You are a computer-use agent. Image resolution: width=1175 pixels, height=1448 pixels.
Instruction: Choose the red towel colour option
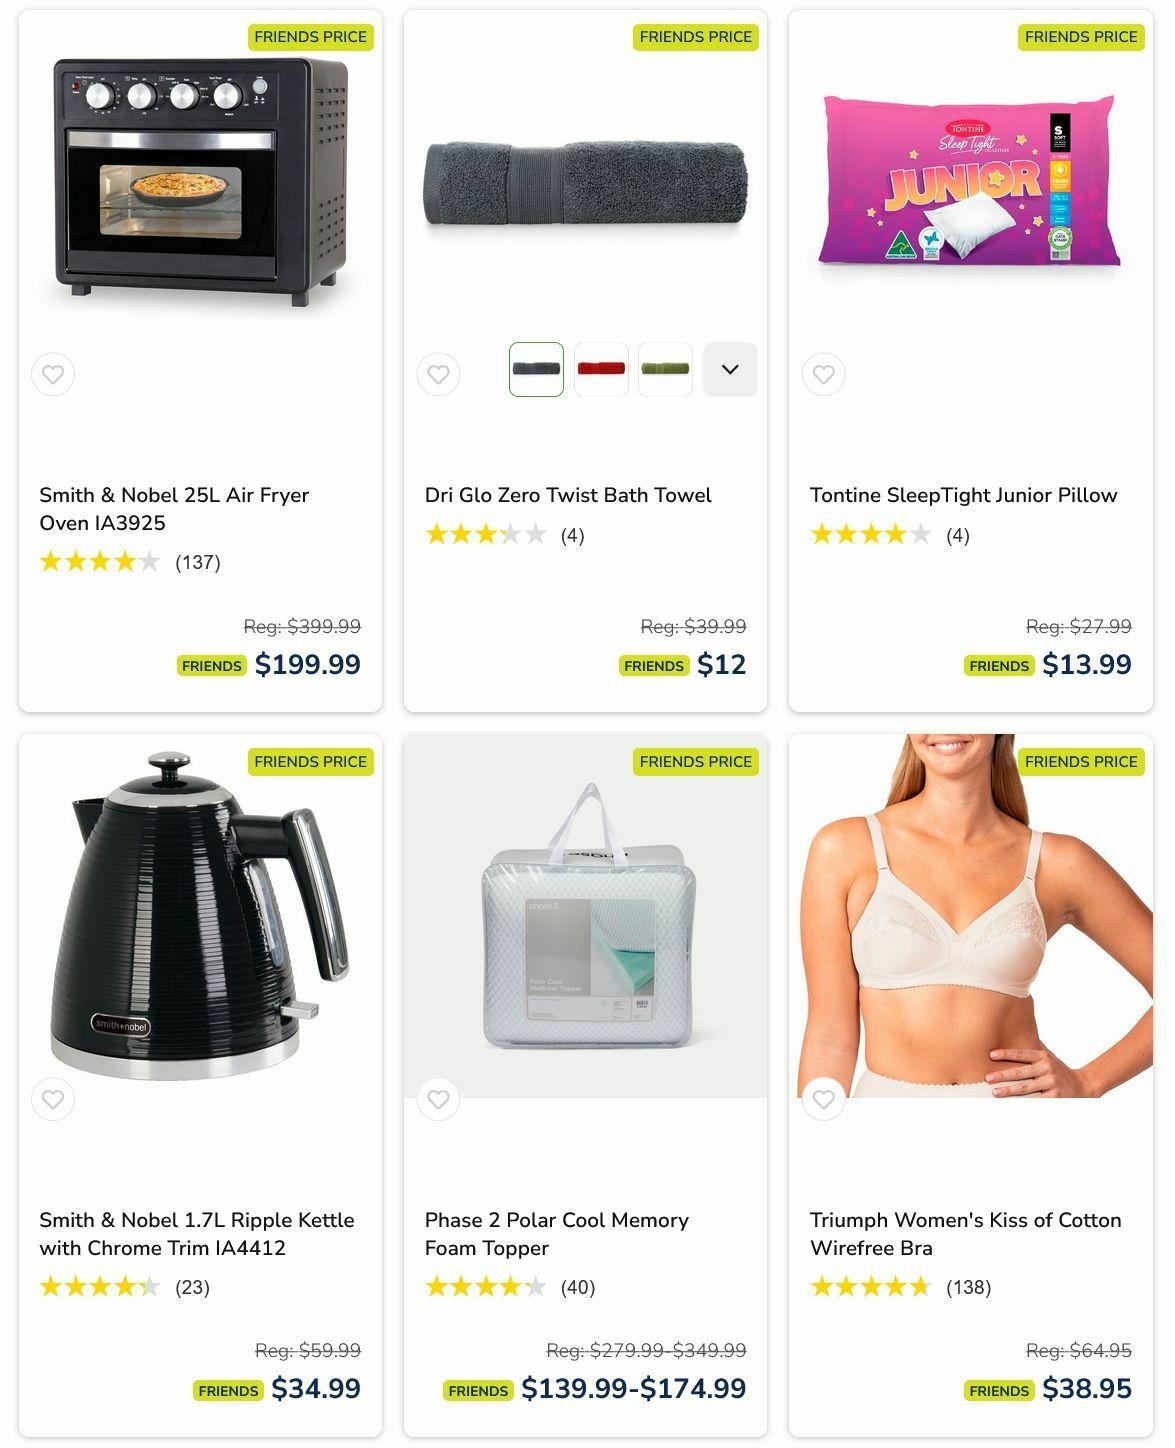(601, 369)
